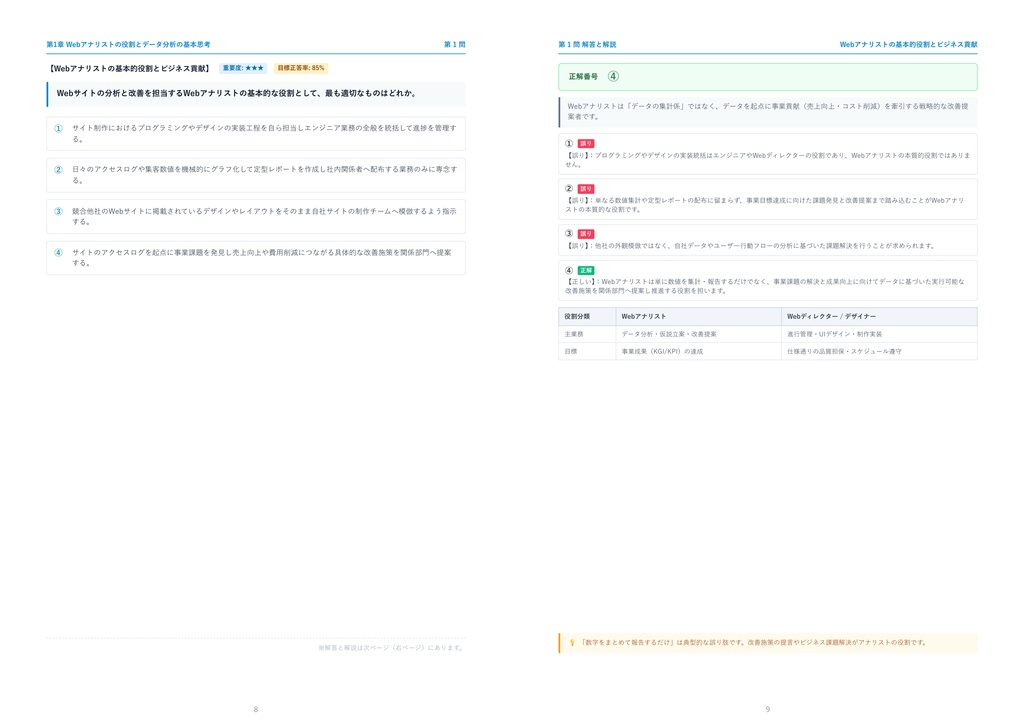Click table header 役割分類
This screenshot has width=1024, height=724.
point(577,317)
